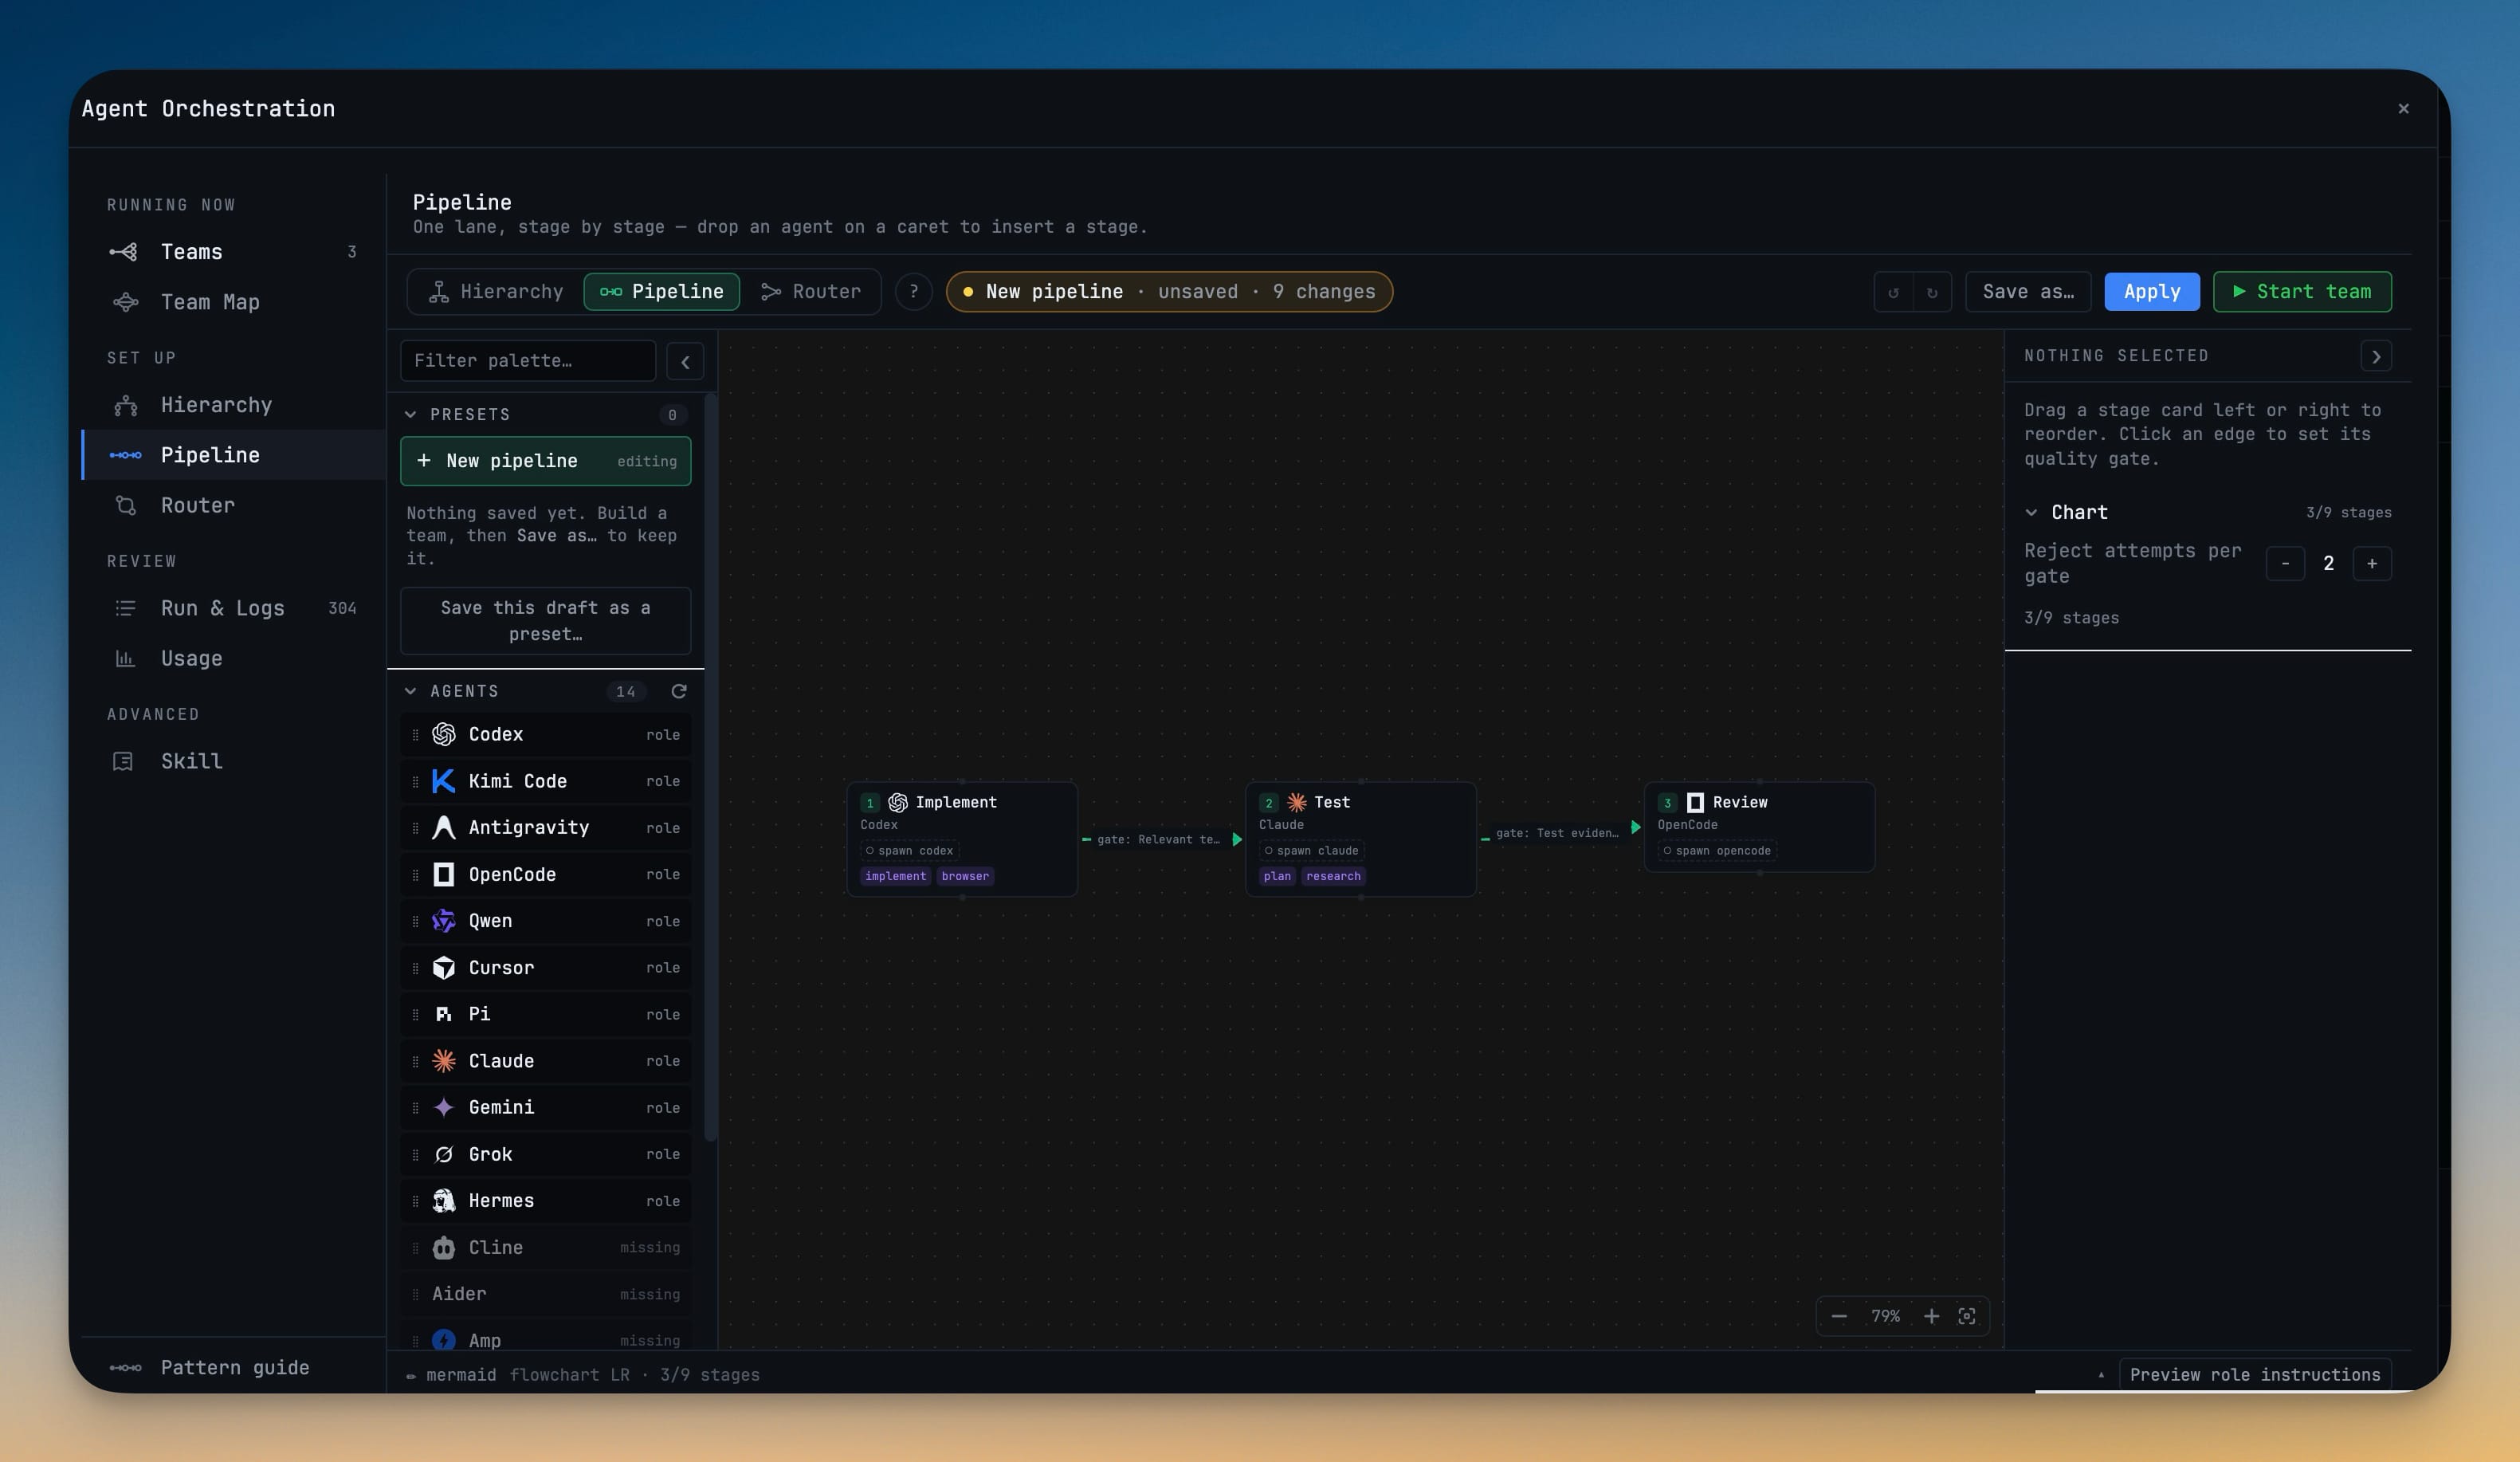Click the Cline robot icon
Viewport: 2520px width, 1462px height.
pyautogui.click(x=443, y=1247)
